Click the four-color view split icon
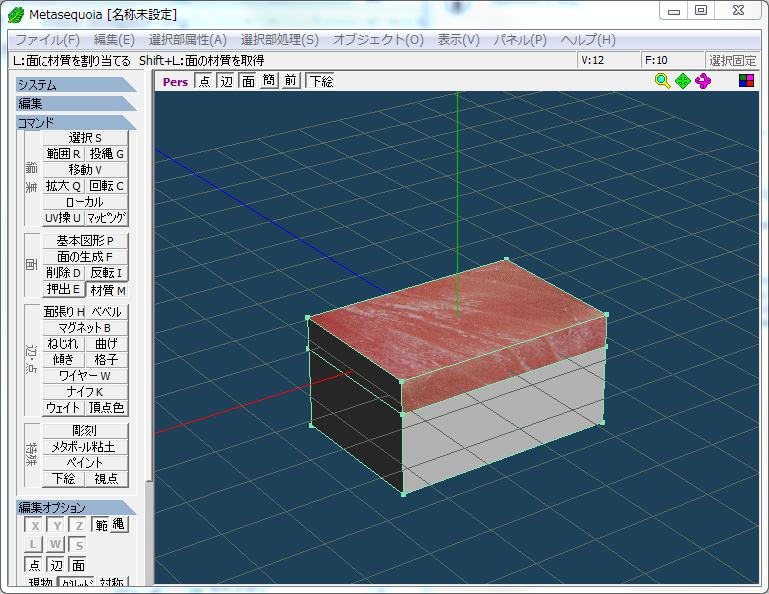 746,80
